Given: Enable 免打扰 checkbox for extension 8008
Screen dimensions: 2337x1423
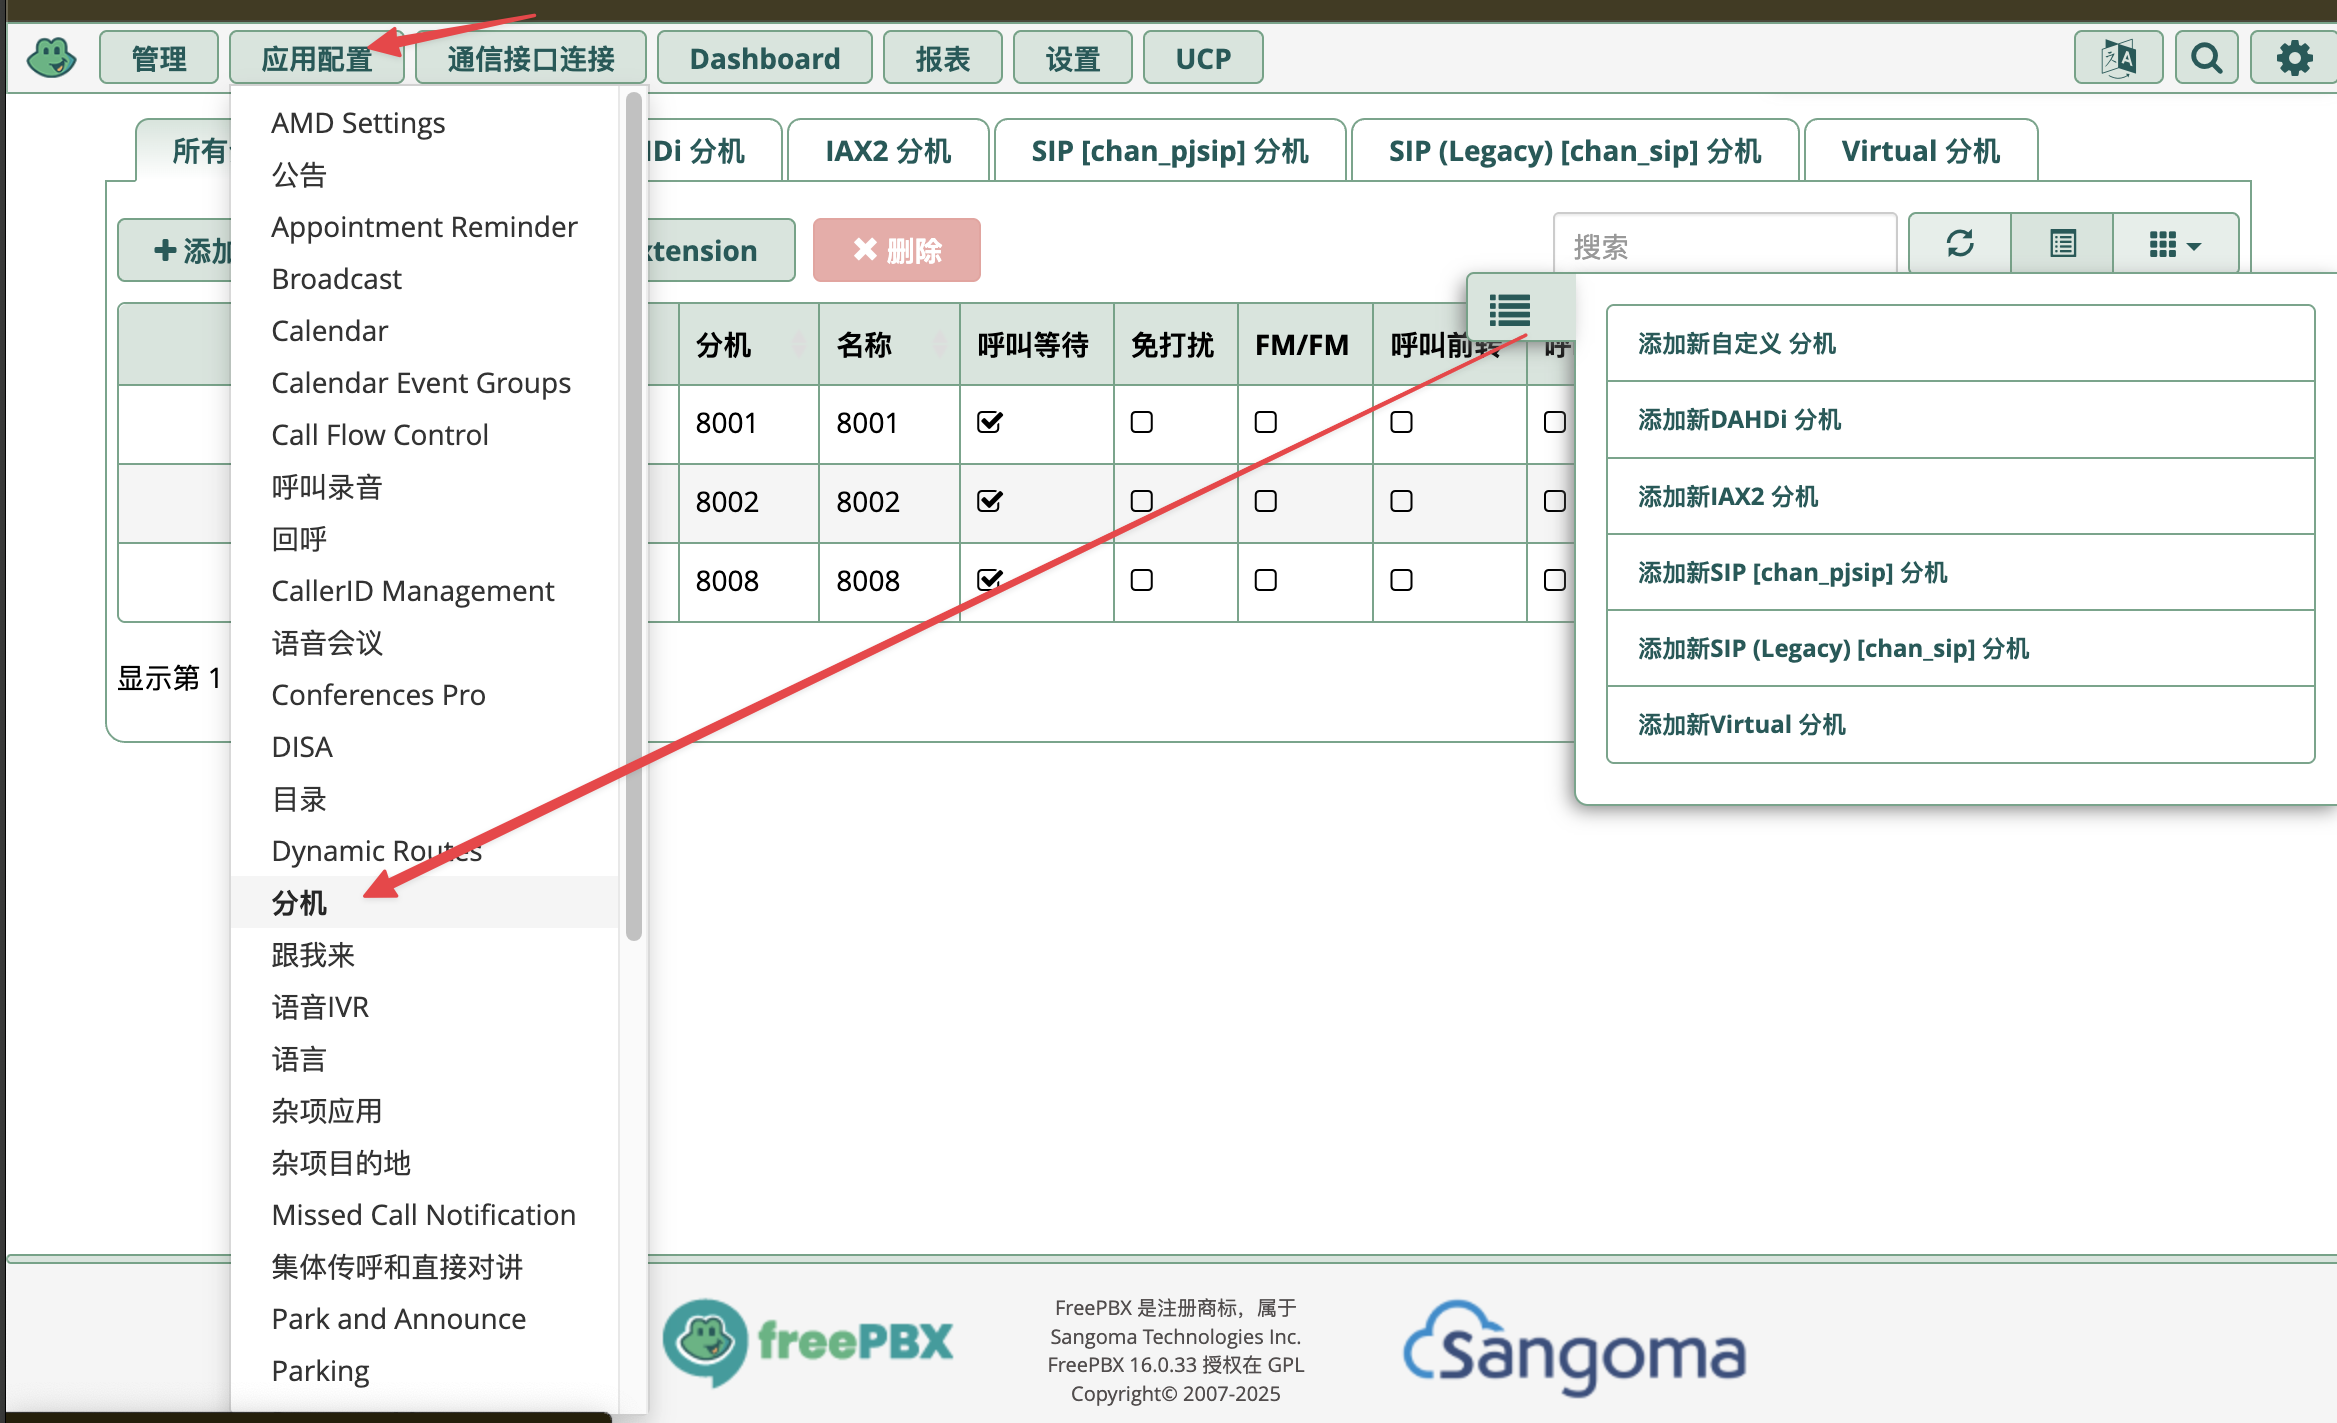Looking at the screenshot, I should [x=1142, y=580].
